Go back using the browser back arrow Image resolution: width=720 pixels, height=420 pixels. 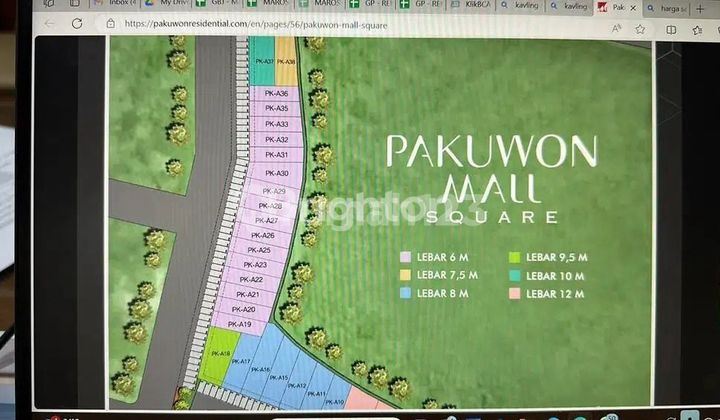click(x=48, y=23)
